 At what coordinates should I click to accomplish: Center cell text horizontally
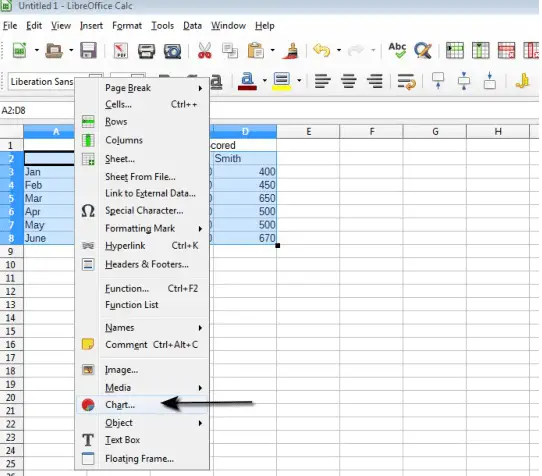(349, 82)
